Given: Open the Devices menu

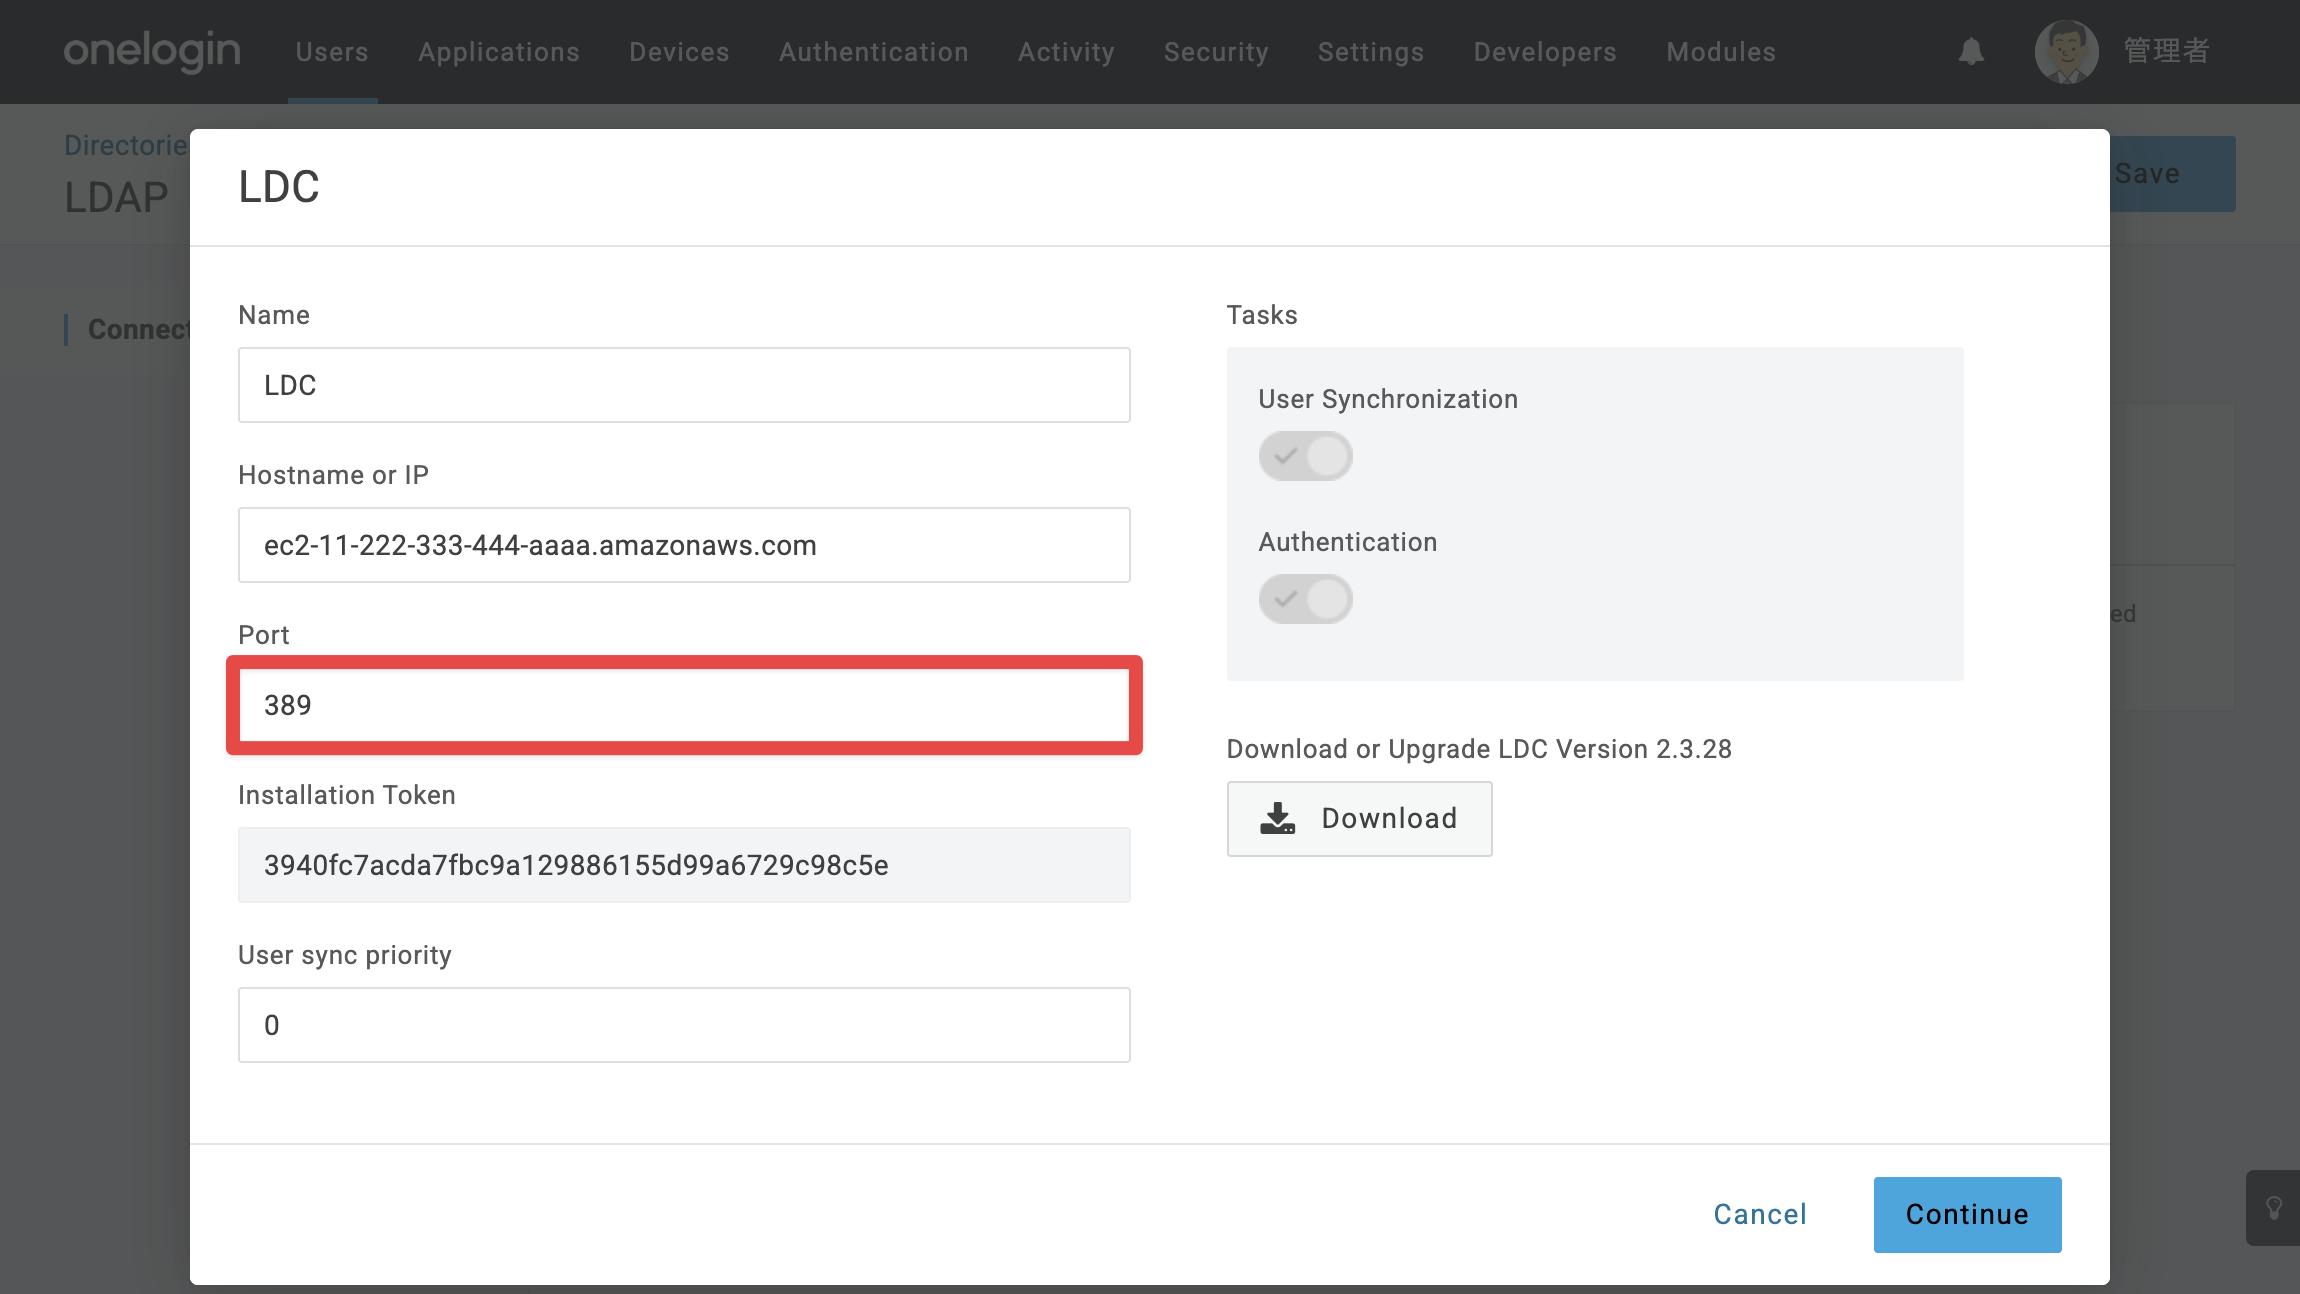Looking at the screenshot, I should click(x=679, y=52).
